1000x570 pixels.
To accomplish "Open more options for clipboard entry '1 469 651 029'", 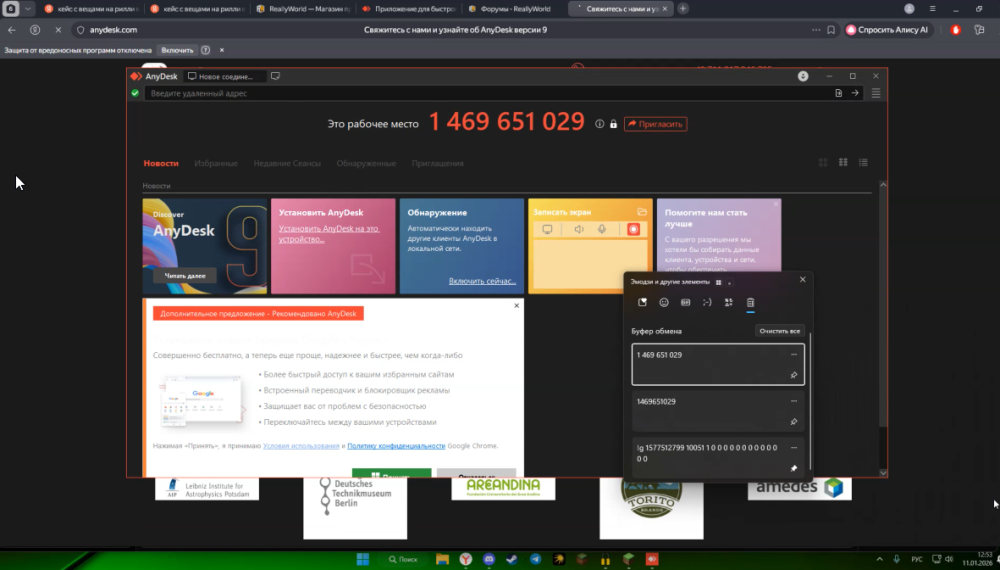I will [794, 354].
